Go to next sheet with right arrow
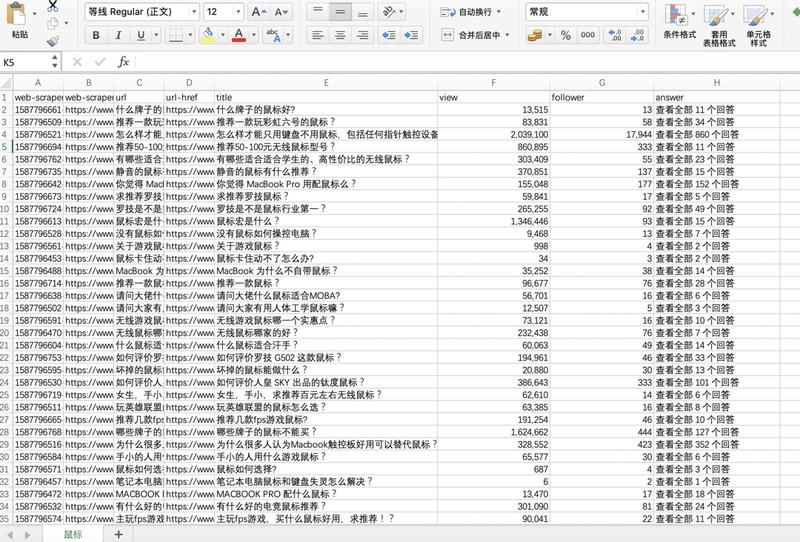Image resolution: width=800 pixels, height=542 pixels. click(28, 534)
